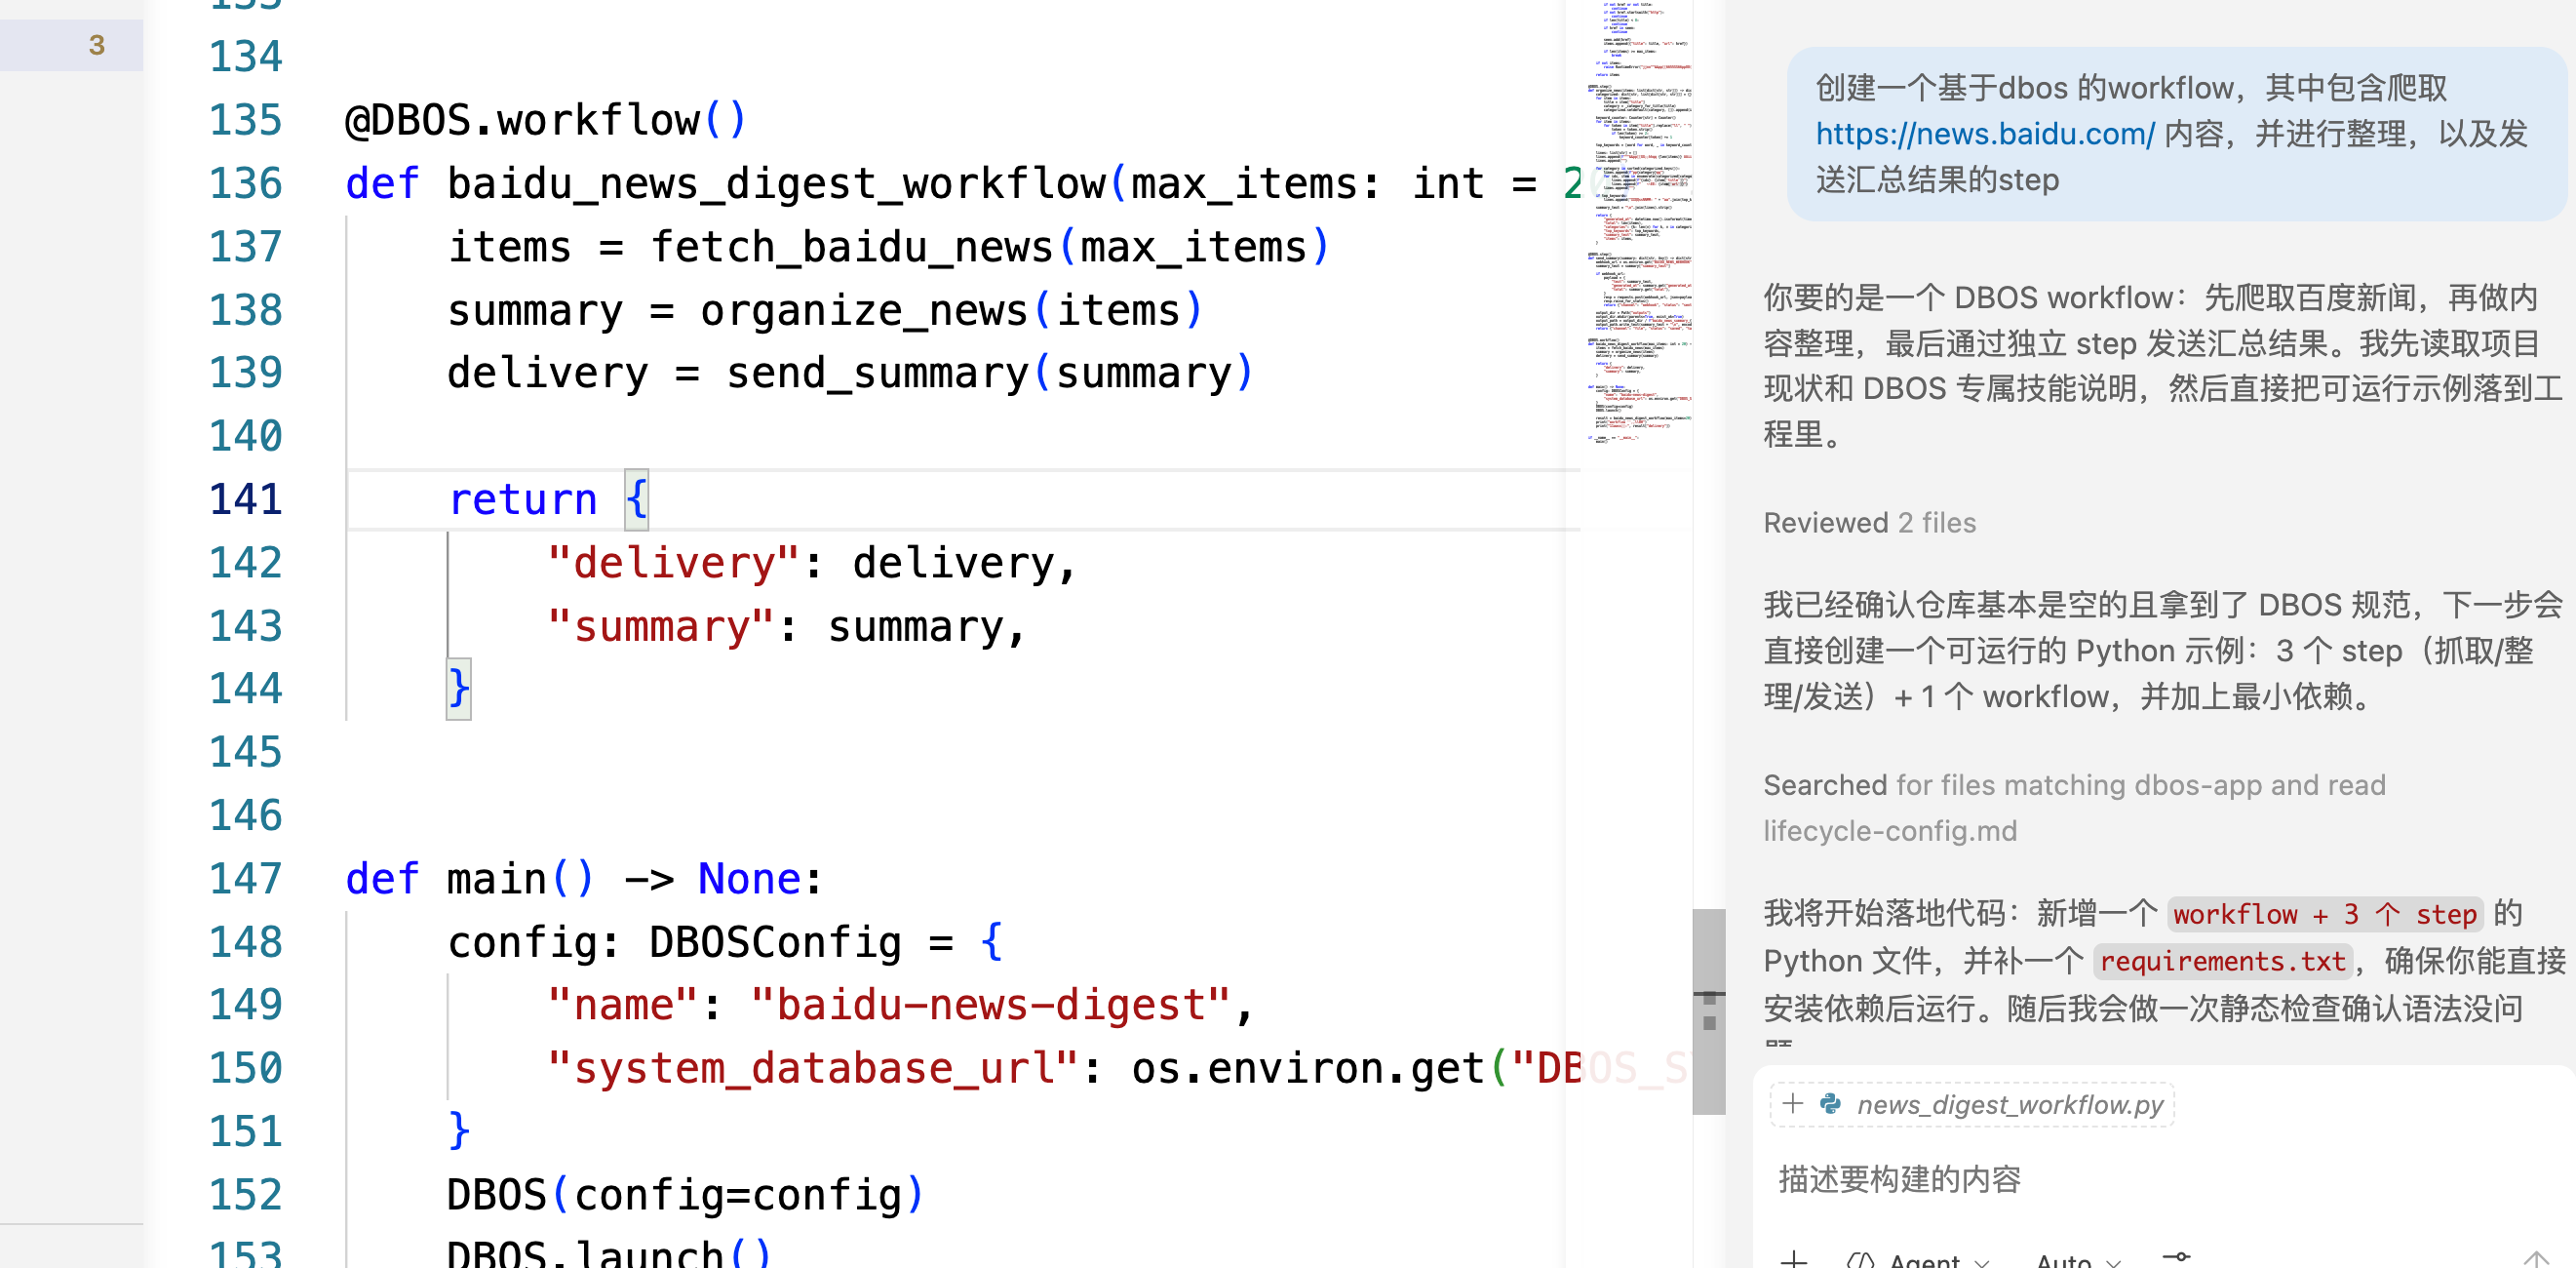This screenshot has height=1268, width=2576.
Task: Expand the Reviewed 2 files section
Action: [x=1869, y=522]
